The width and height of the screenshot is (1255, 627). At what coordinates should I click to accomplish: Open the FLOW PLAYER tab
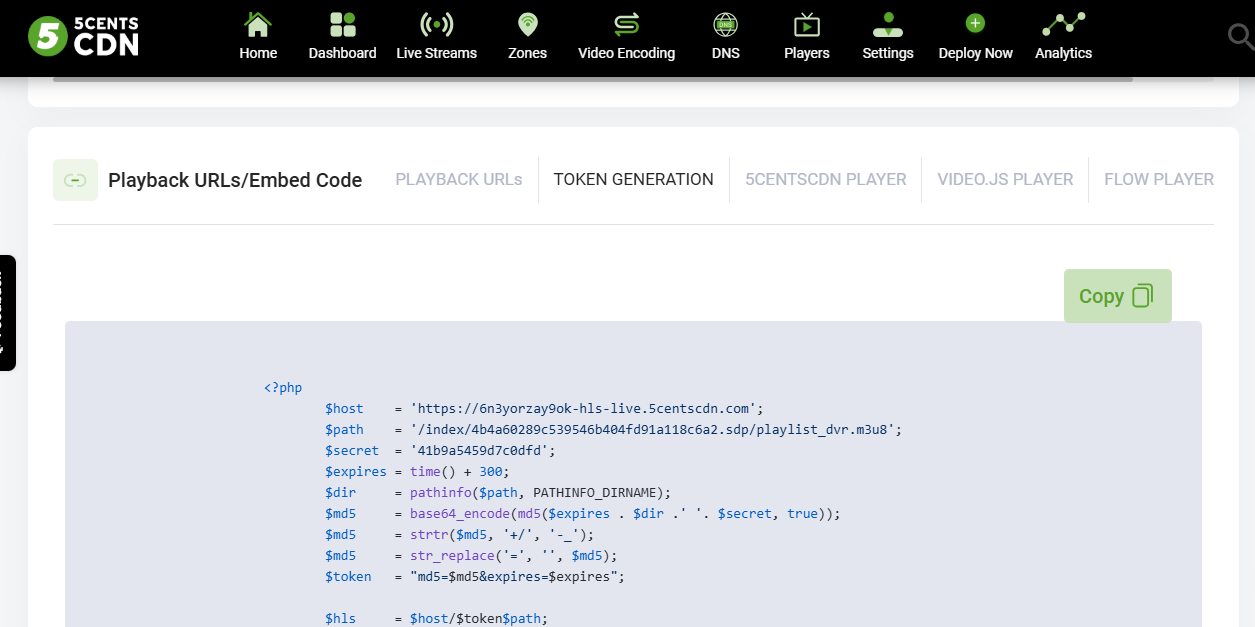pyautogui.click(x=1159, y=180)
